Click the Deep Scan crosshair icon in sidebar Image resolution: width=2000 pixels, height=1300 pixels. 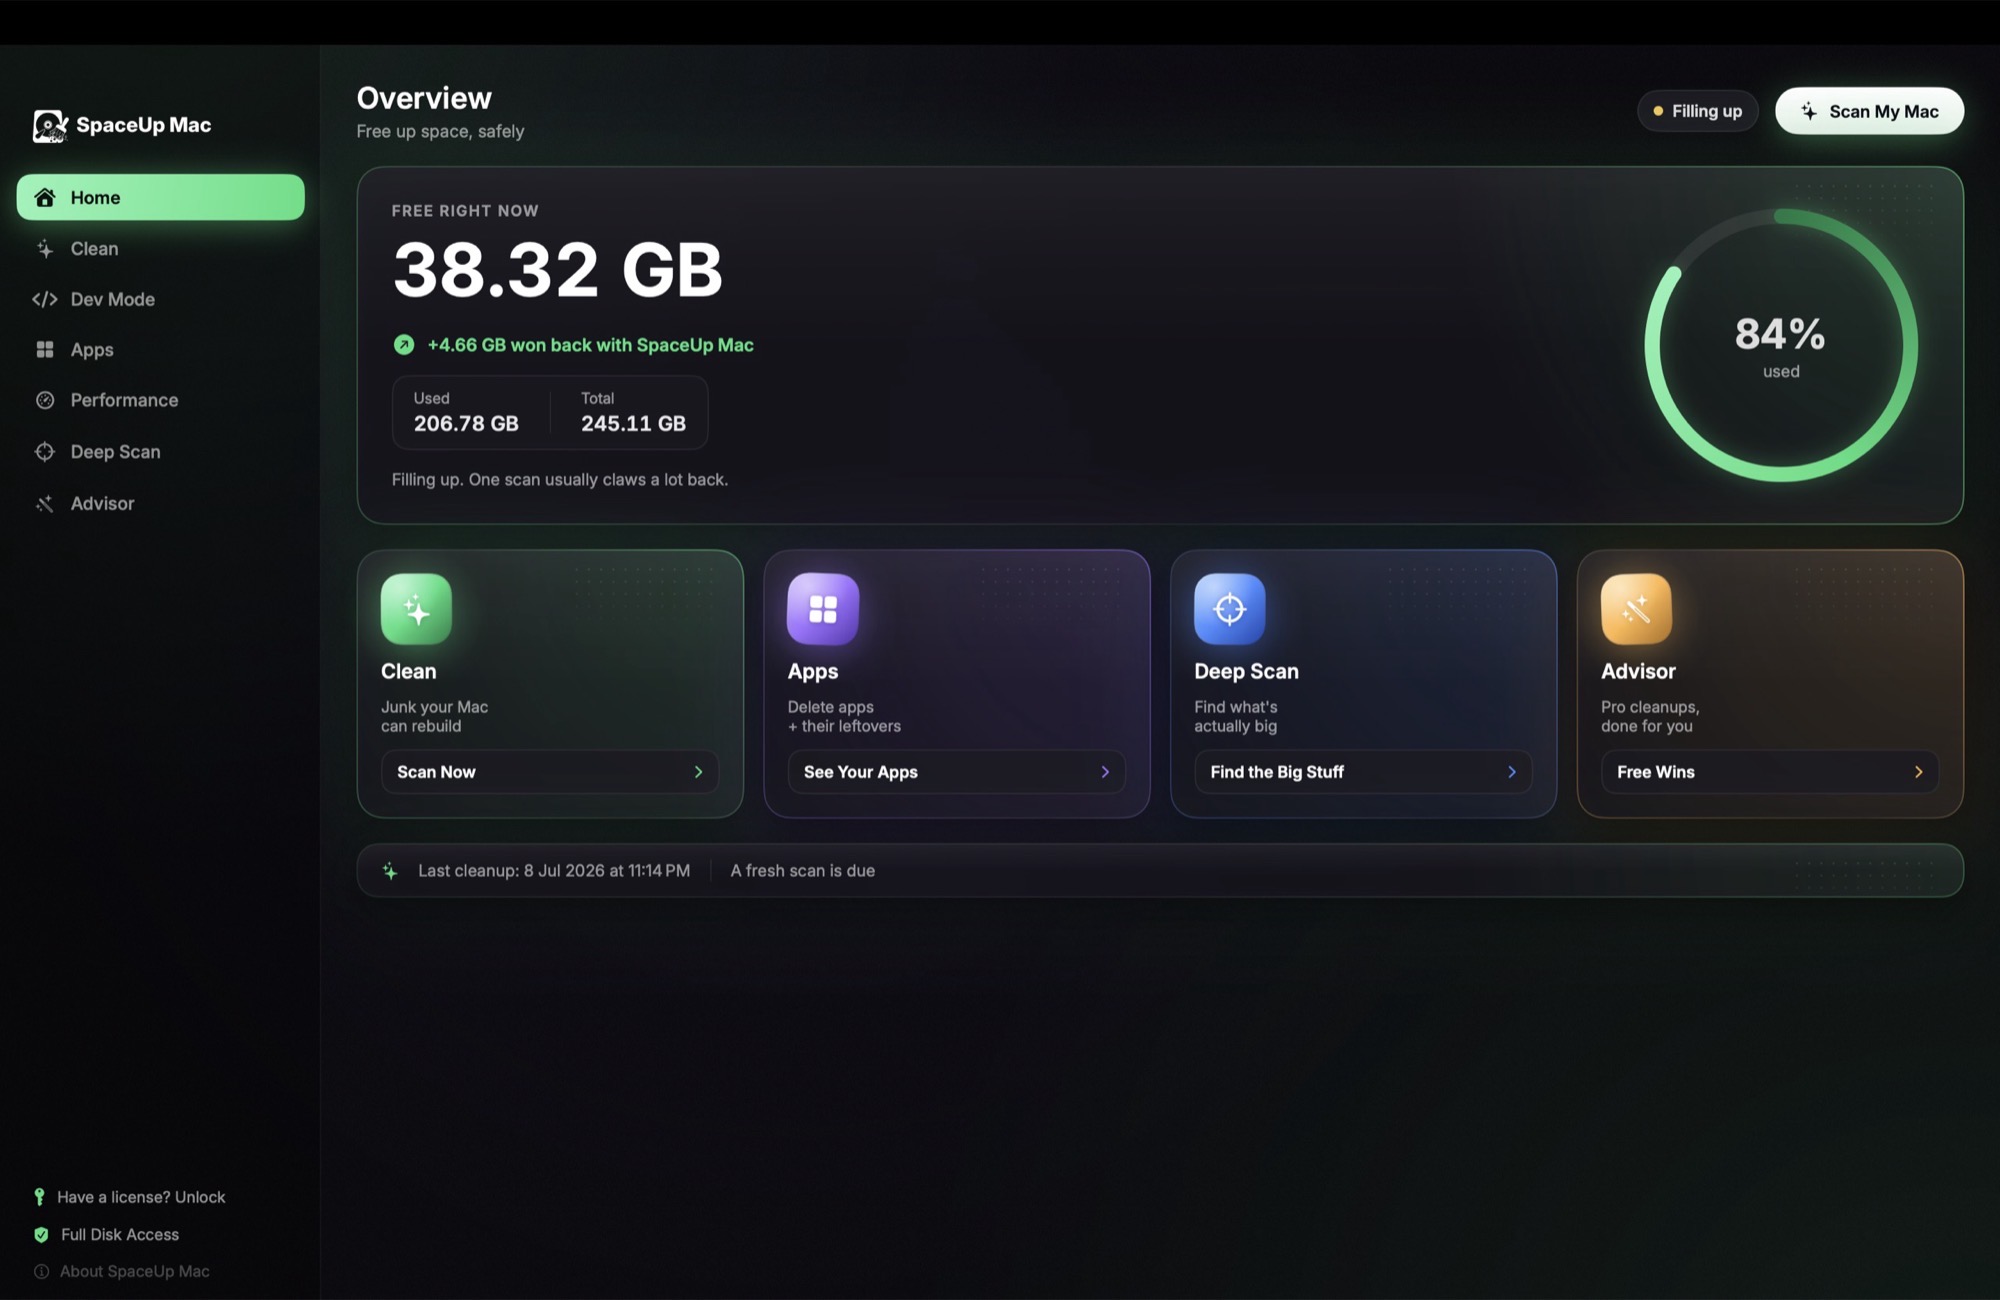(45, 452)
